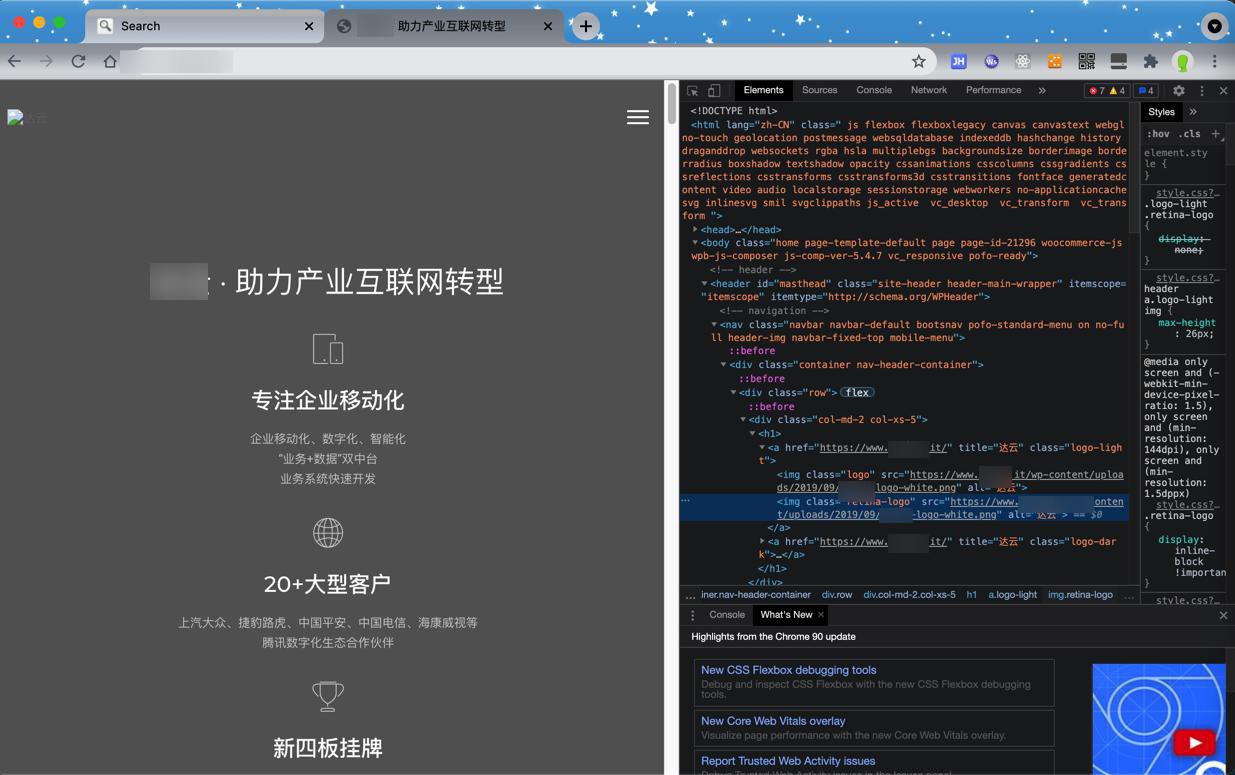Click the JH extension icon
Viewport: 1235px width, 775px height.
point(958,61)
